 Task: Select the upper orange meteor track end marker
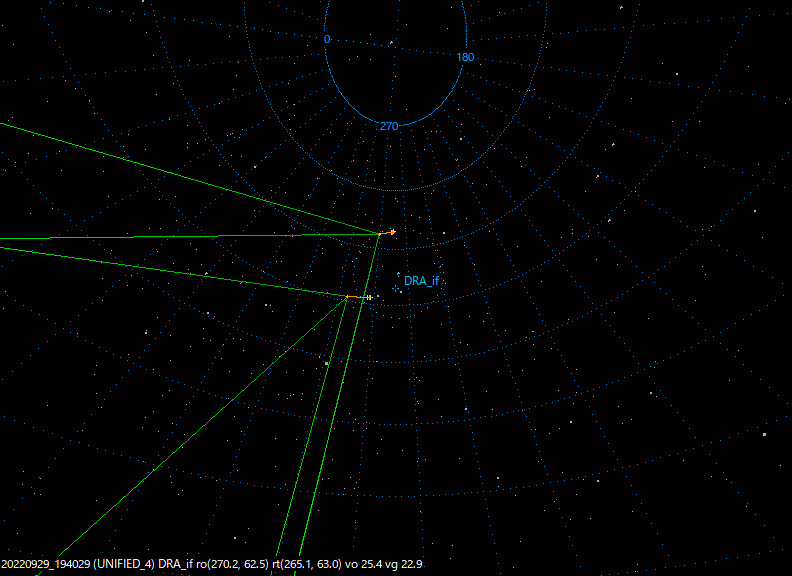(393, 232)
